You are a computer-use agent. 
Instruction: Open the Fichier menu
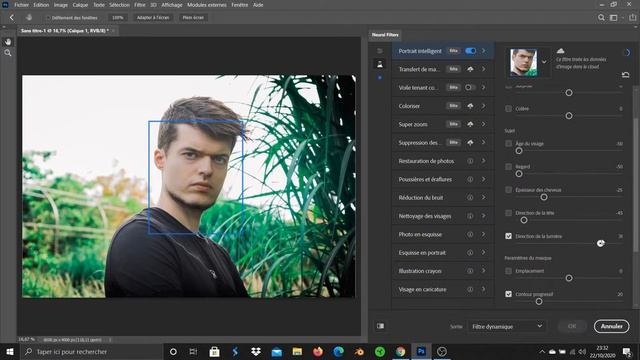coord(22,5)
